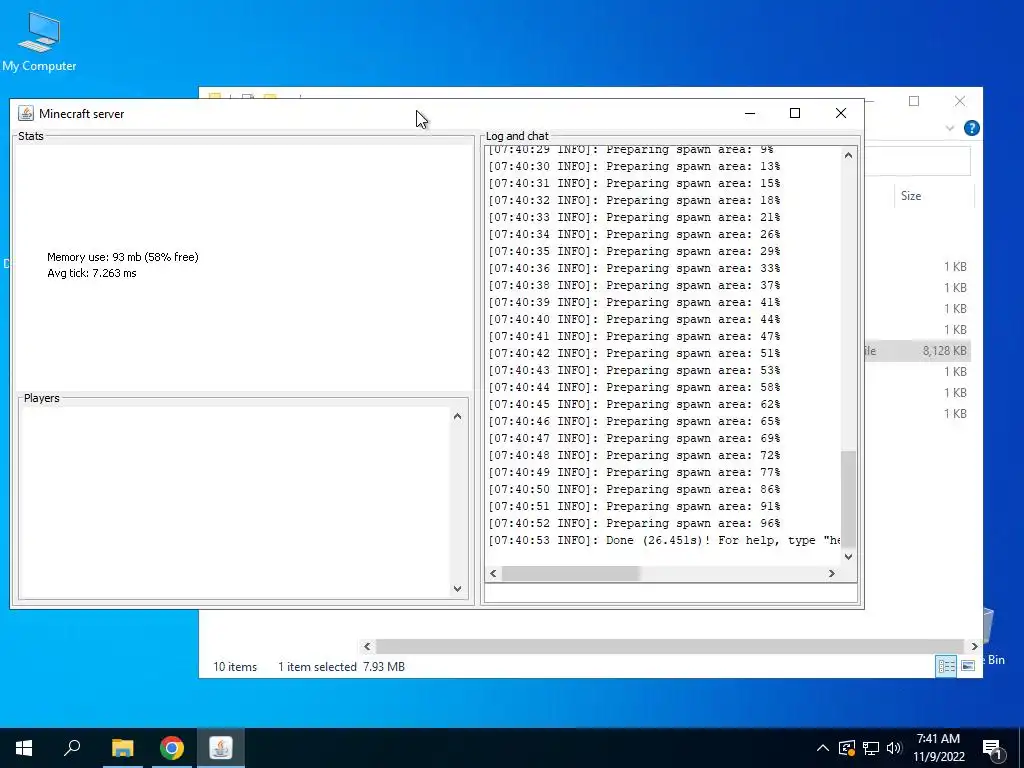
Task: Click log line "Preparing spawn area: 13%"
Action: pos(634,167)
